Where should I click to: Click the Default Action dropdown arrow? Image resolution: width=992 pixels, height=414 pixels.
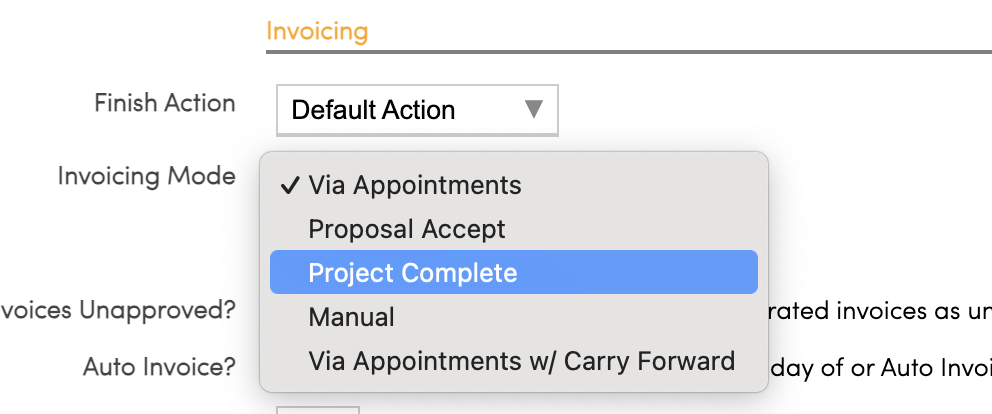tap(534, 109)
